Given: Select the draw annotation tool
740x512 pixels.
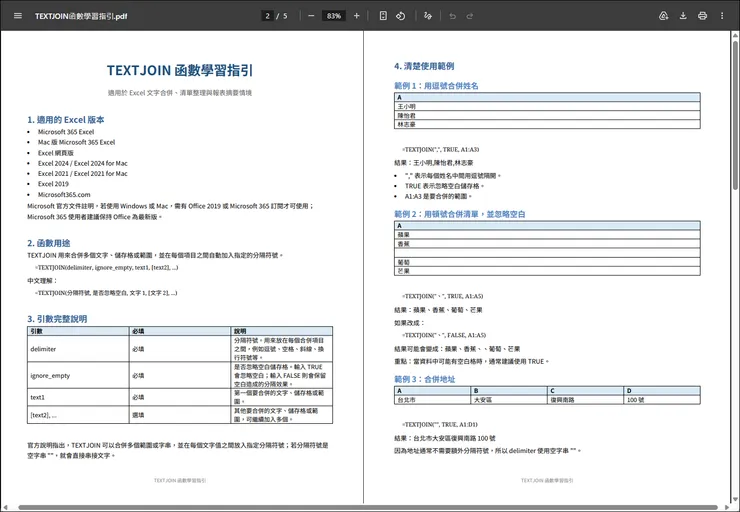Looking at the screenshot, I should click(428, 16).
